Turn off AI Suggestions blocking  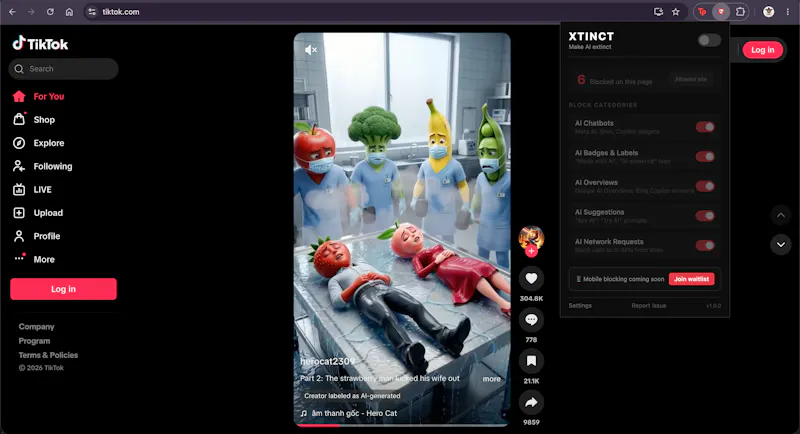point(705,216)
